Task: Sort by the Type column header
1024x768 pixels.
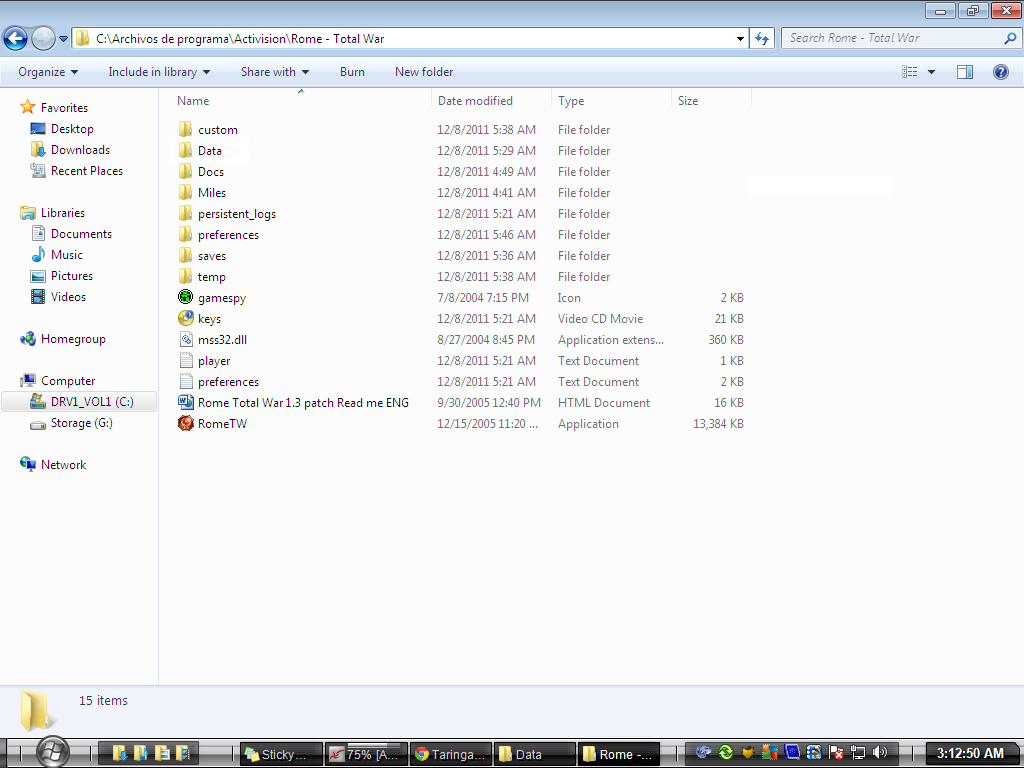Action: [x=571, y=101]
